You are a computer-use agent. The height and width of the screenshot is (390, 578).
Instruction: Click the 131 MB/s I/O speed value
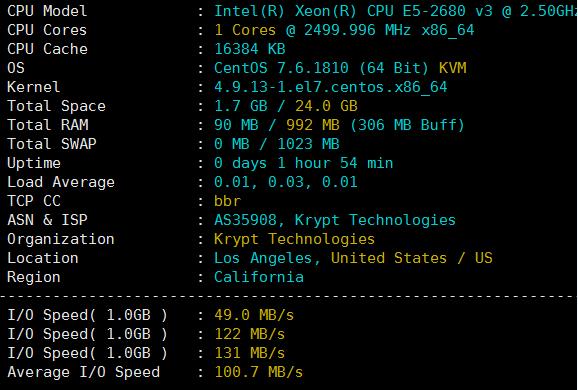(x=250, y=353)
